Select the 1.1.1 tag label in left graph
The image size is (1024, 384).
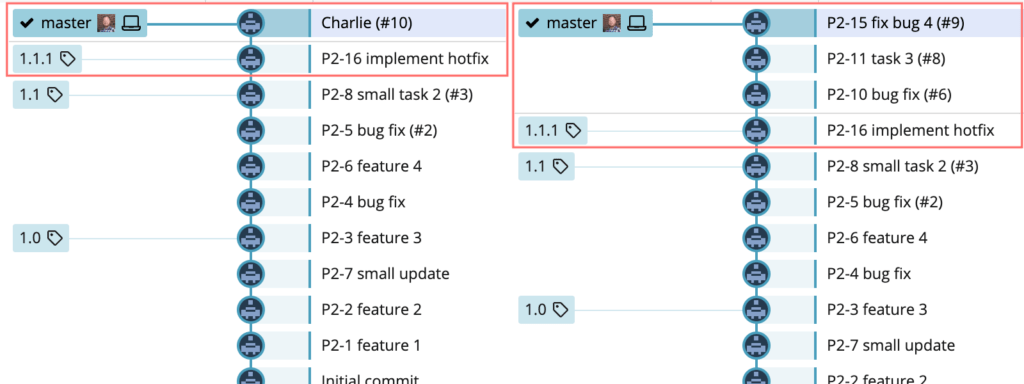point(48,59)
